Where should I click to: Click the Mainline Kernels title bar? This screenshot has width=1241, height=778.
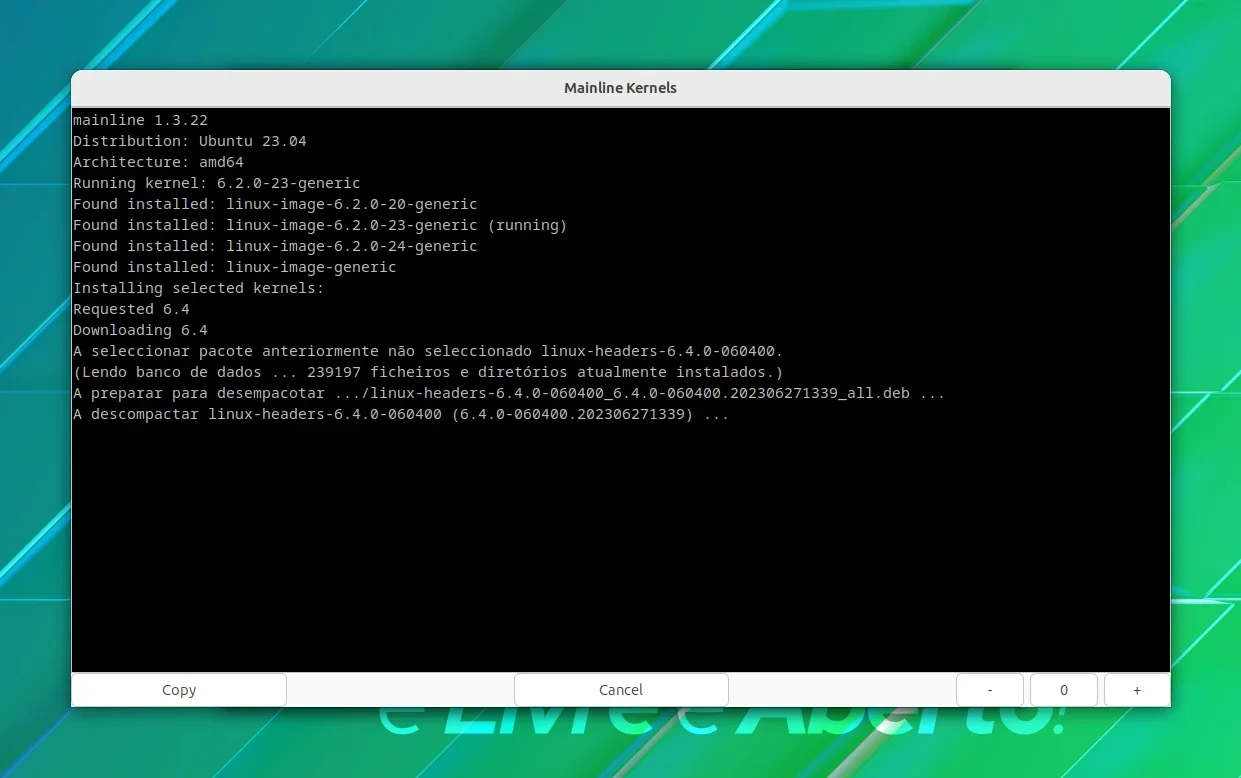620,88
